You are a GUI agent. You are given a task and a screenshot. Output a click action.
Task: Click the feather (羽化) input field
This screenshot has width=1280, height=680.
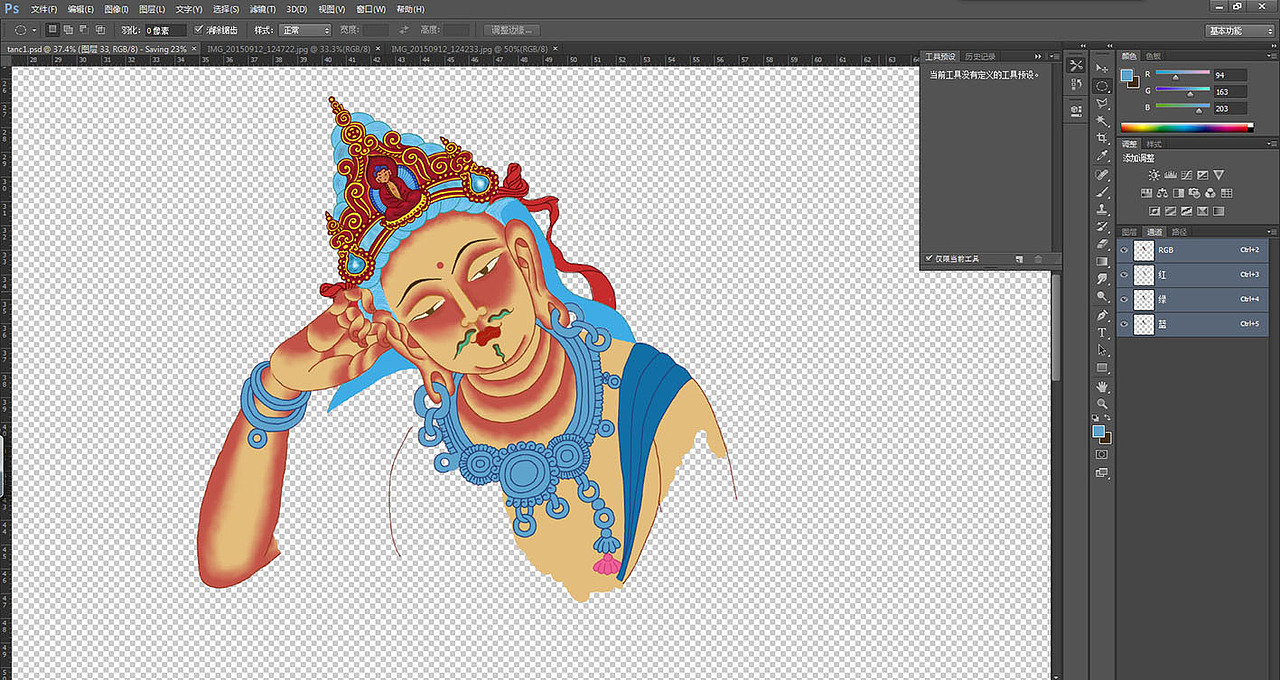pos(165,30)
